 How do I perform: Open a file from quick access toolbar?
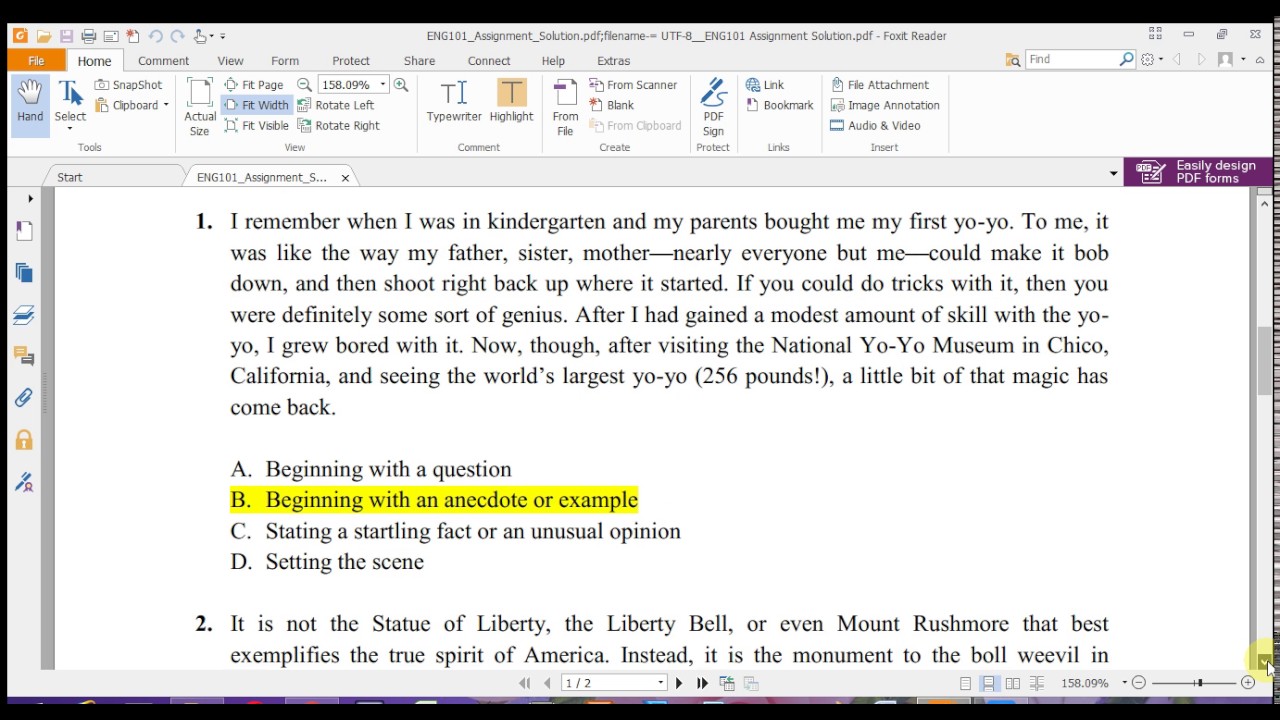(x=43, y=36)
